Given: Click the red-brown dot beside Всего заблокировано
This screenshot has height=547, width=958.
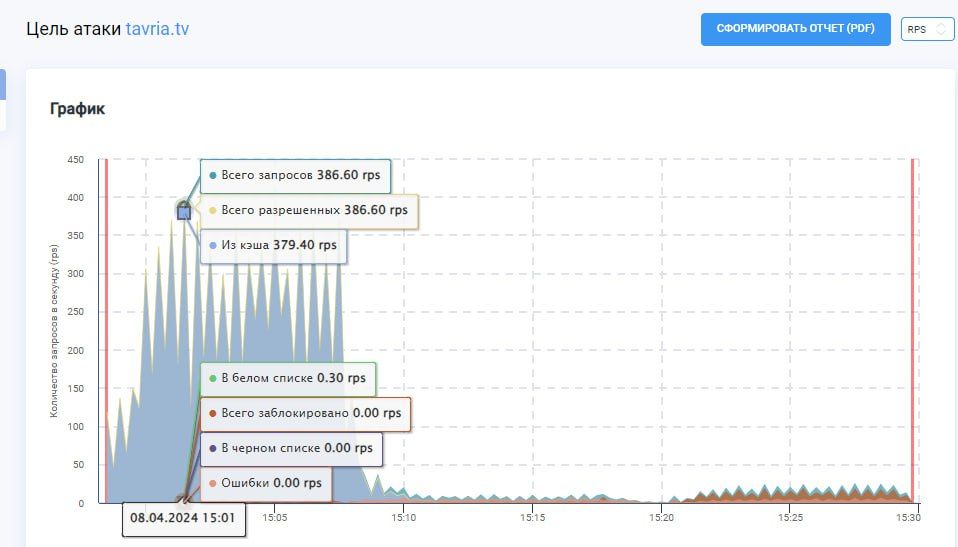Looking at the screenshot, I should point(213,413).
